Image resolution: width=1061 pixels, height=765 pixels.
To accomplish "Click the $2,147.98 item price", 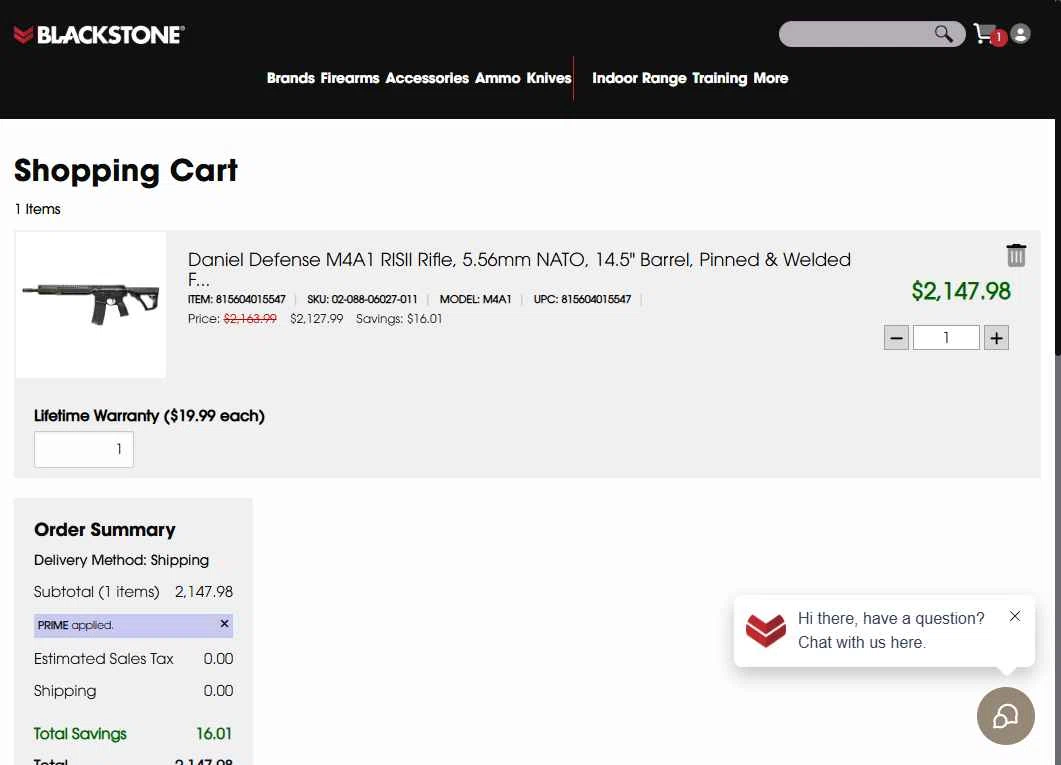I will [961, 291].
